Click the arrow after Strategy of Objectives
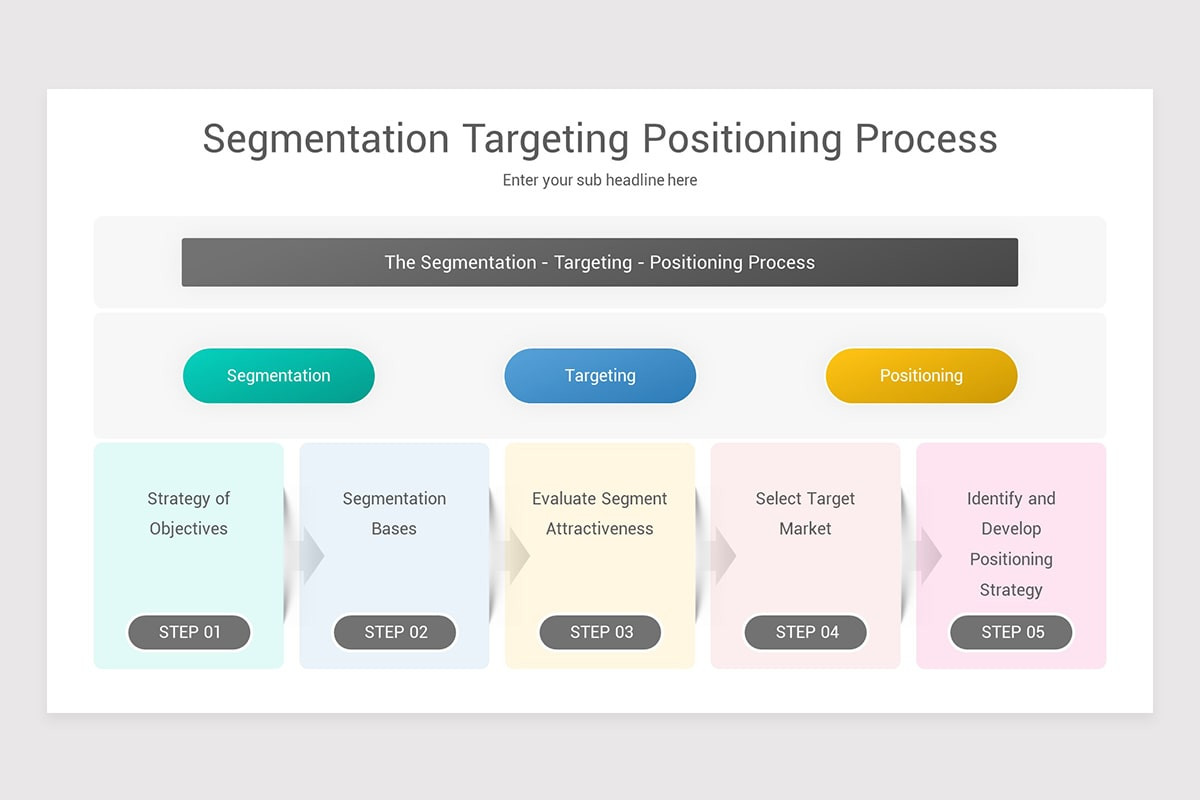This screenshot has width=1200, height=800. point(305,556)
